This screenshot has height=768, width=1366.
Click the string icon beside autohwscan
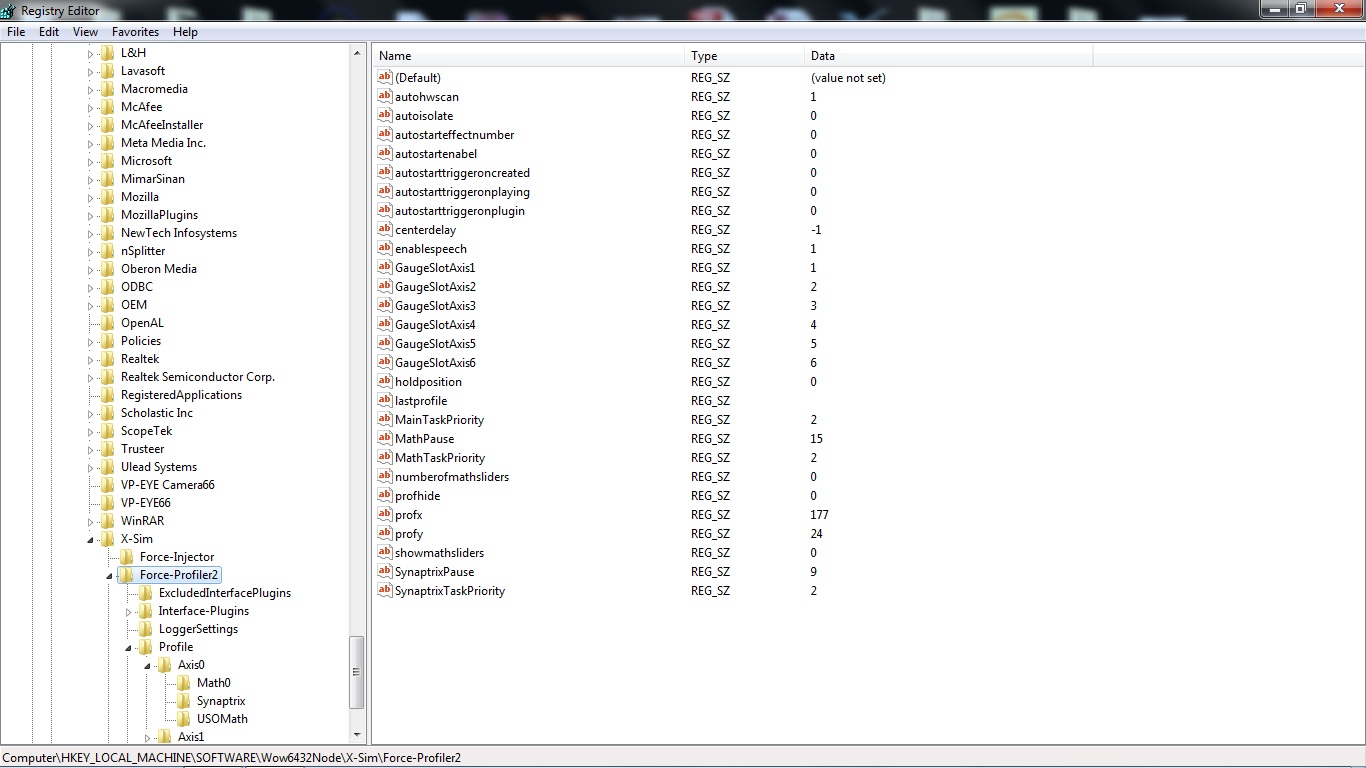pyautogui.click(x=385, y=96)
